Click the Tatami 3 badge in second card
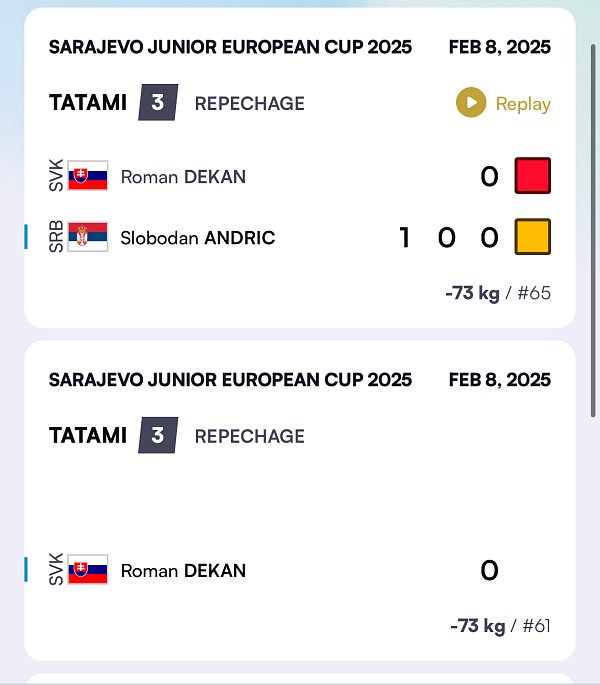This screenshot has height=685, width=600. click(158, 436)
